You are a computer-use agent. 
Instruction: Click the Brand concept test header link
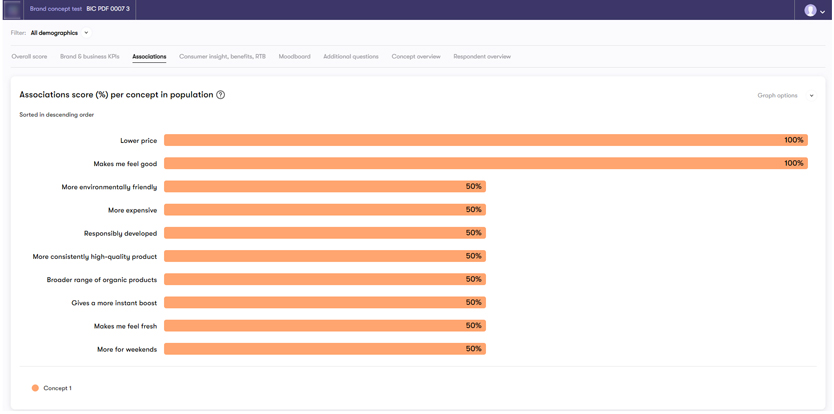[56, 9]
